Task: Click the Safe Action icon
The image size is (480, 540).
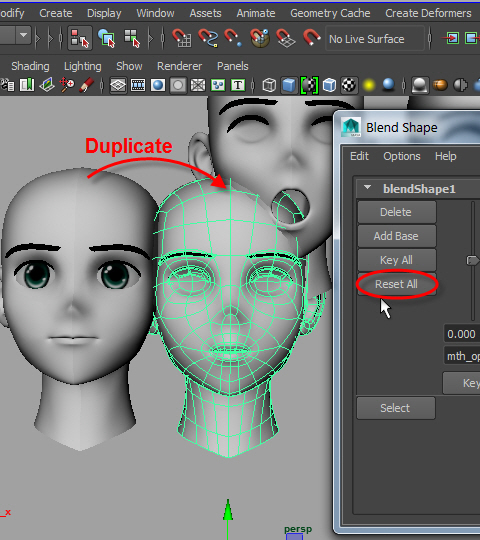Action: point(218,85)
